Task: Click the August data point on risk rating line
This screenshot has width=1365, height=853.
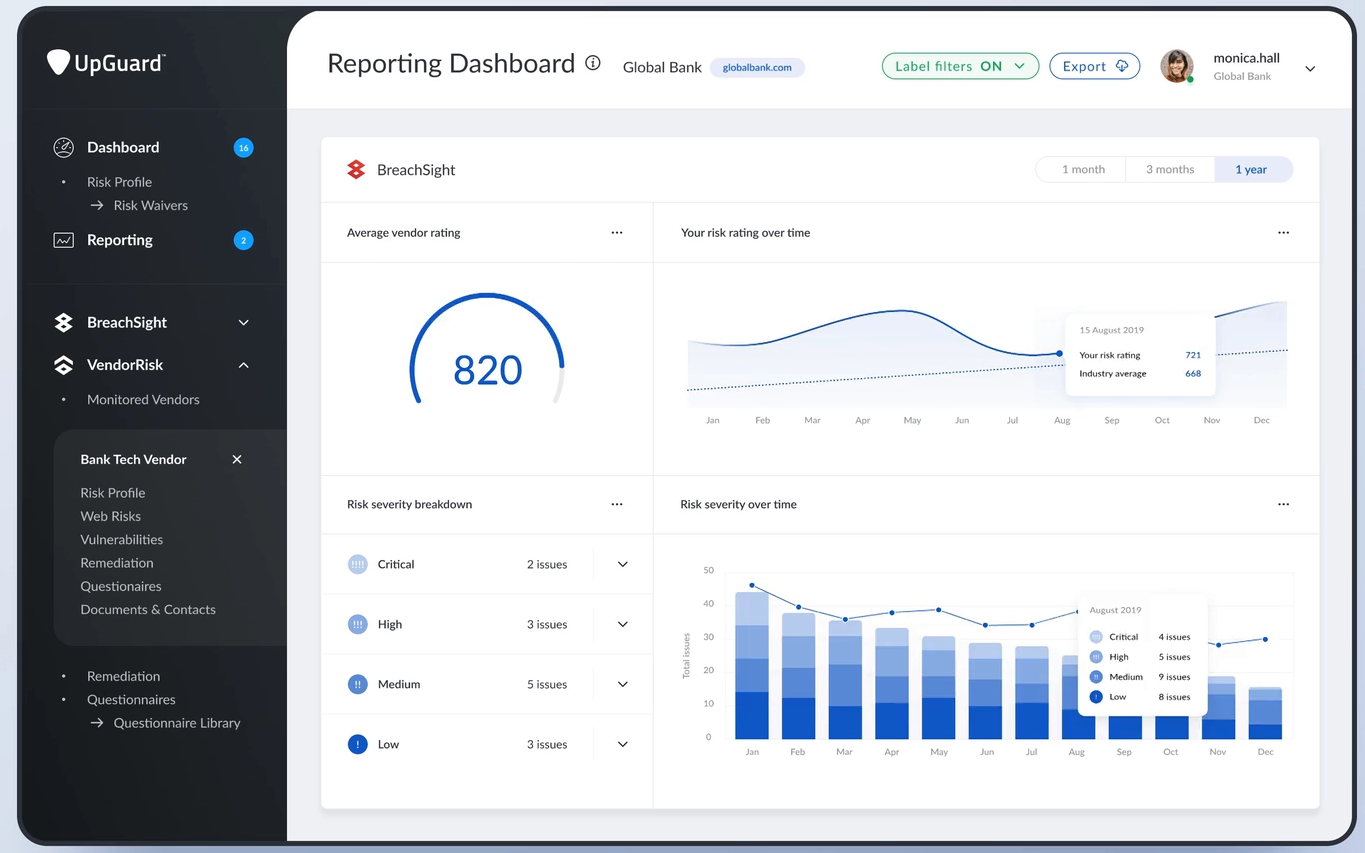Action: [1060, 353]
